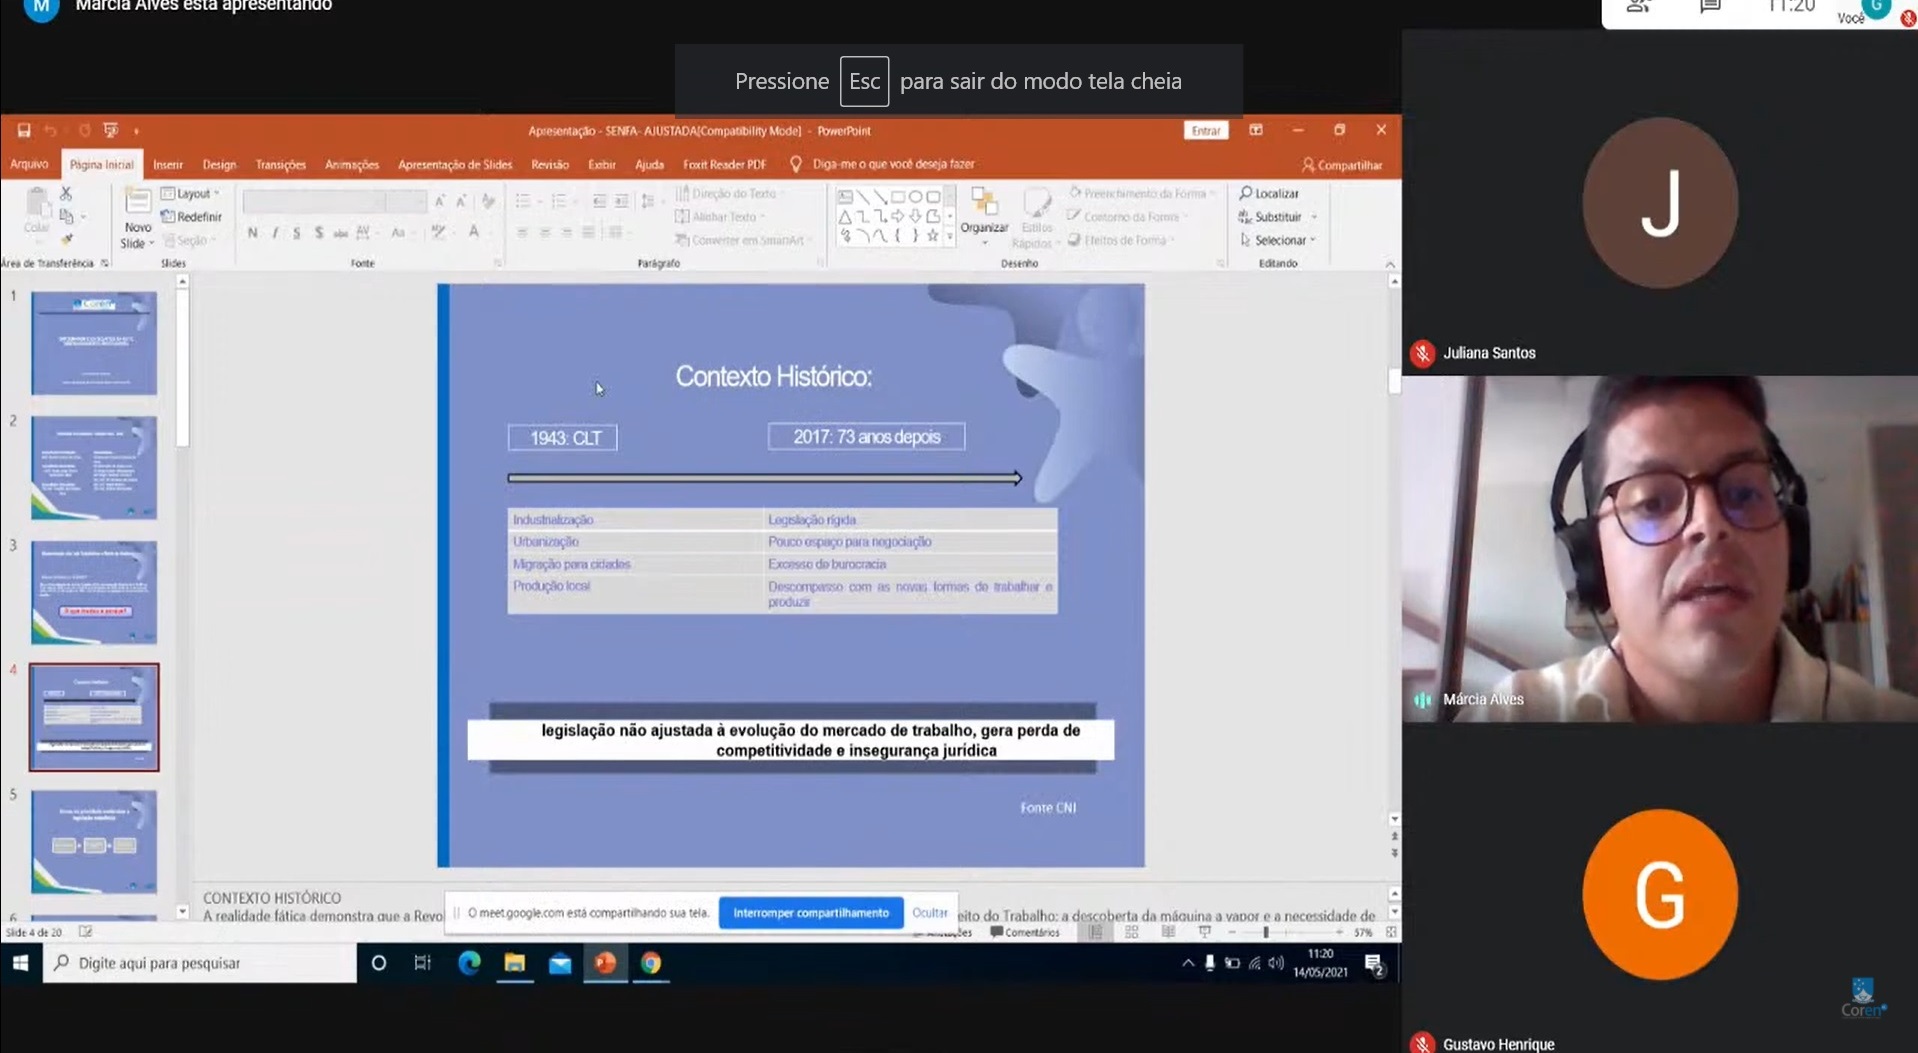Image resolution: width=1918 pixels, height=1053 pixels.
Task: Toggle the Comentários pane in status bar
Action: [x=1024, y=932]
